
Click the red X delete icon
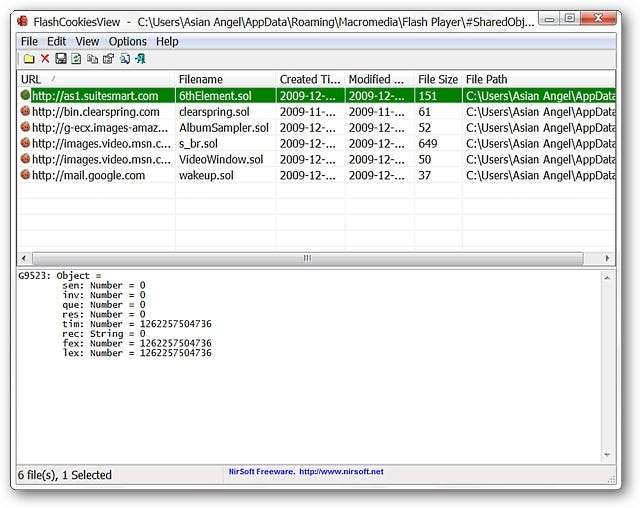click(x=45, y=59)
